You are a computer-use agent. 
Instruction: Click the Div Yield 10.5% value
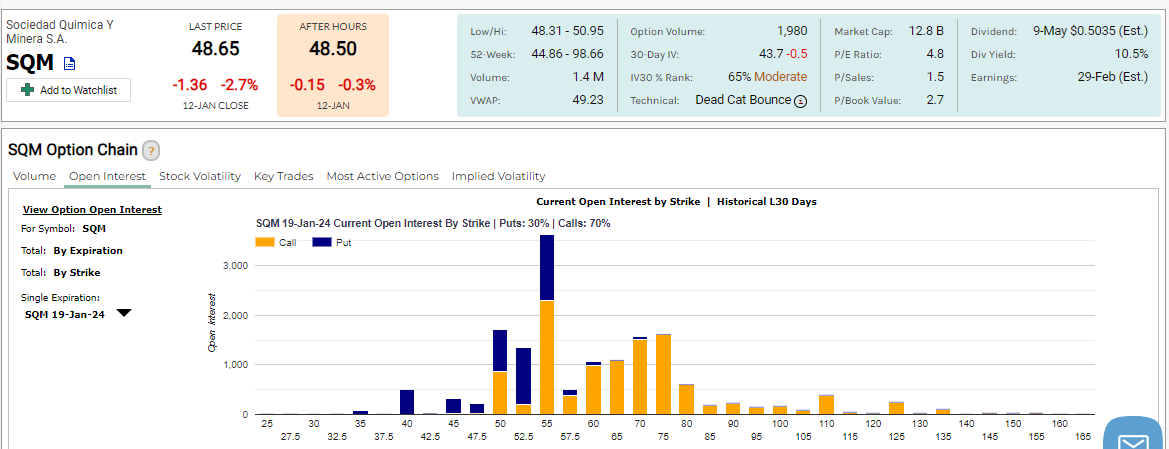click(x=1131, y=54)
